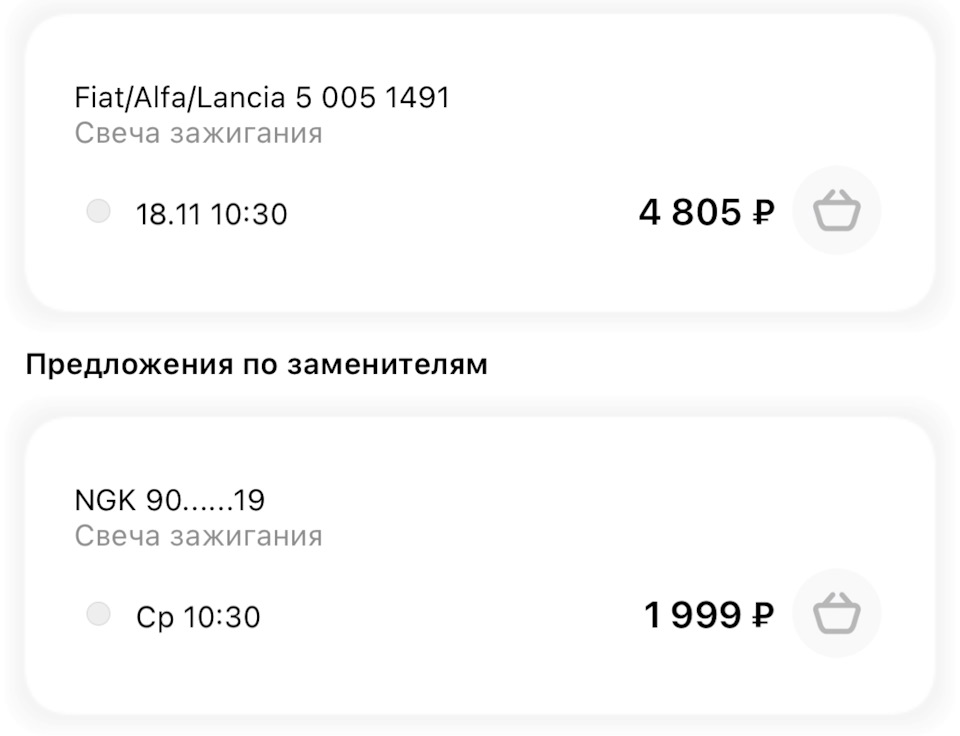This screenshot has width=960, height=736.
Task: Click the basket icon in the substitutes section
Action: pos(837,613)
